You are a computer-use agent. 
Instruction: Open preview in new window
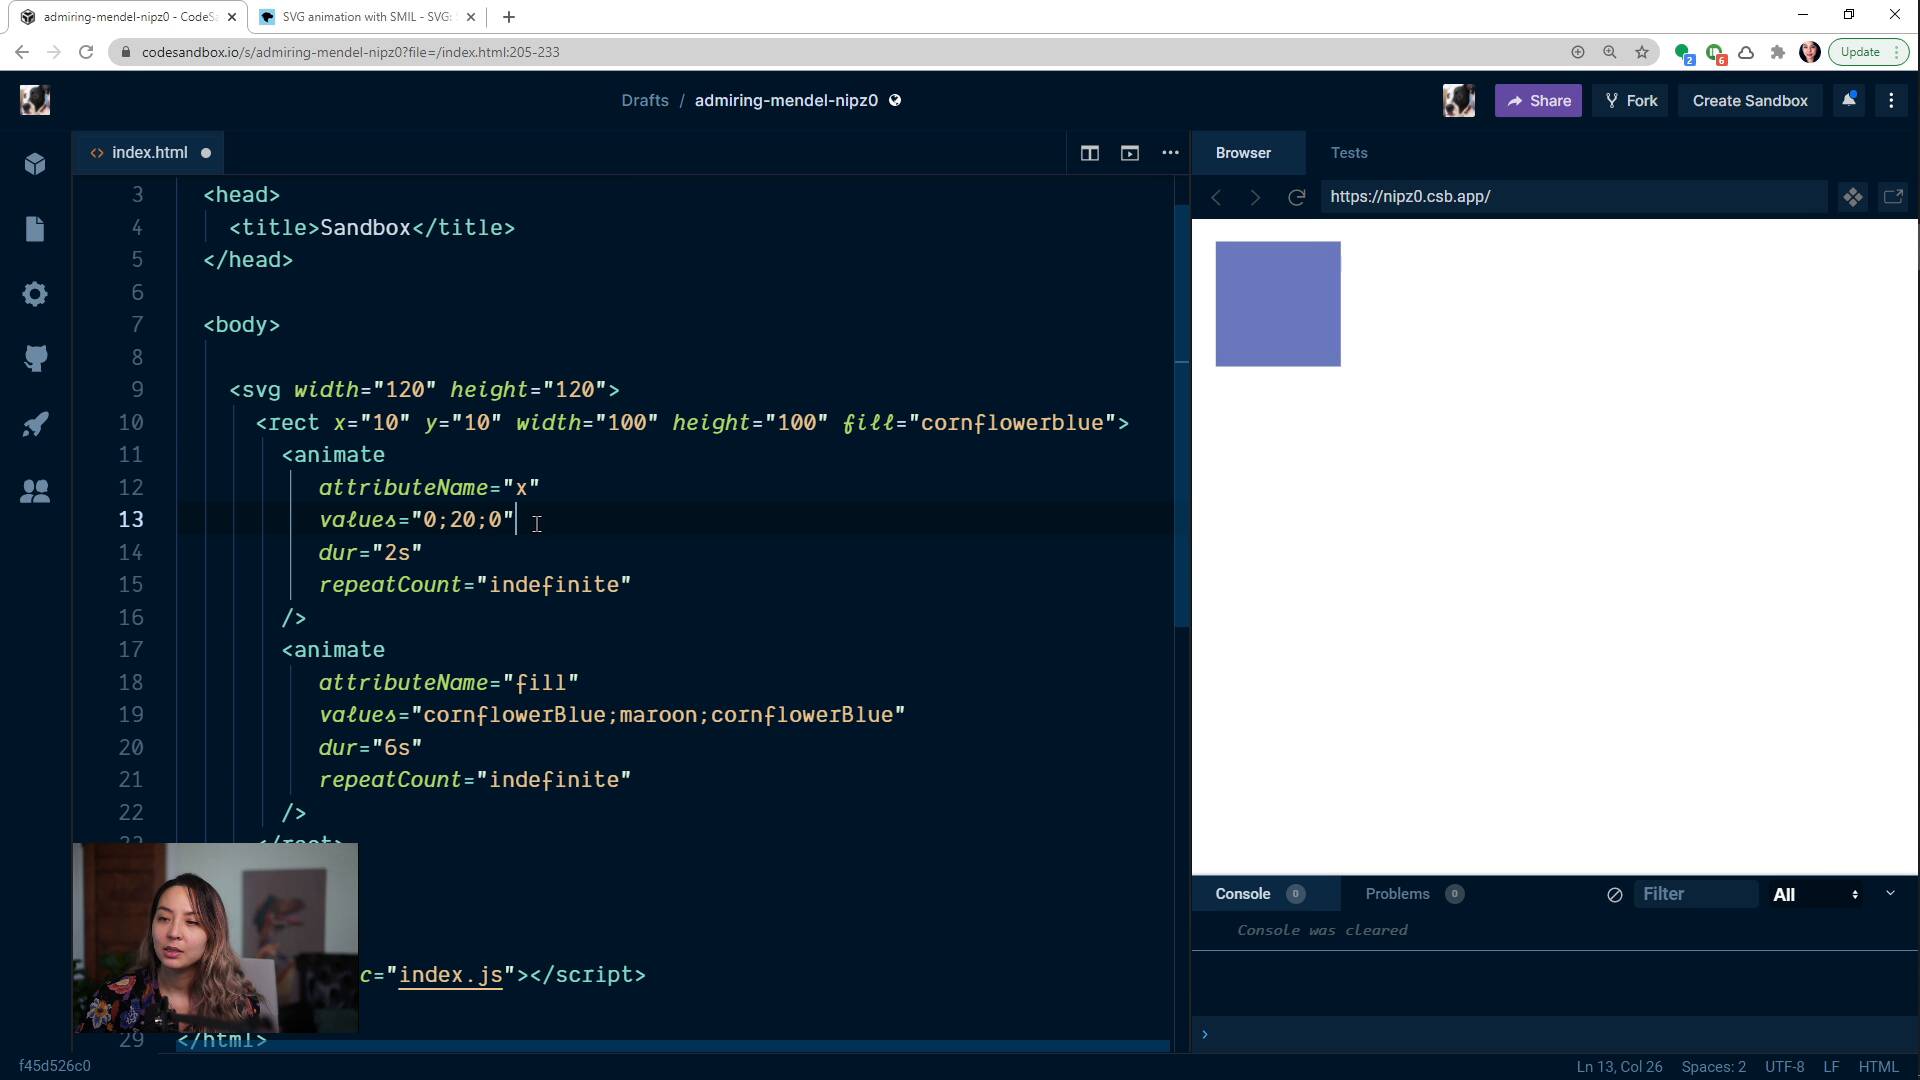1892,197
